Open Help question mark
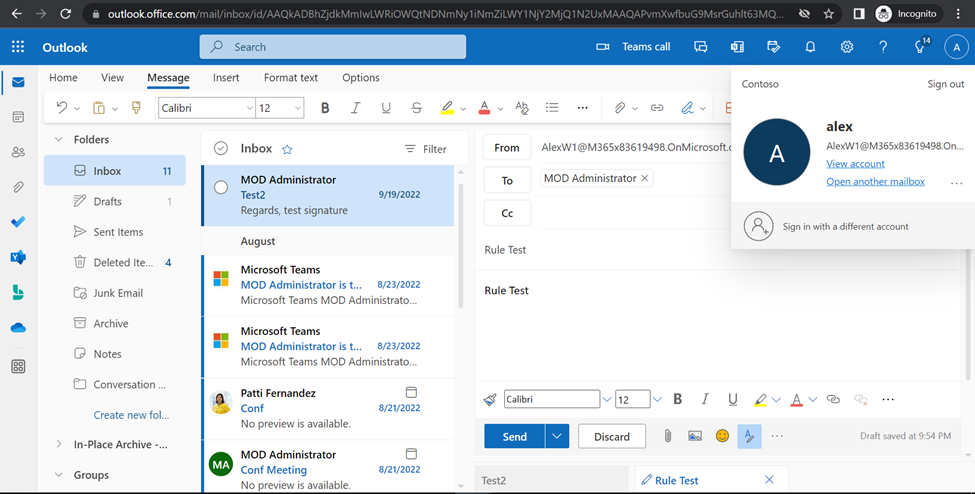The image size is (975, 494). click(883, 47)
